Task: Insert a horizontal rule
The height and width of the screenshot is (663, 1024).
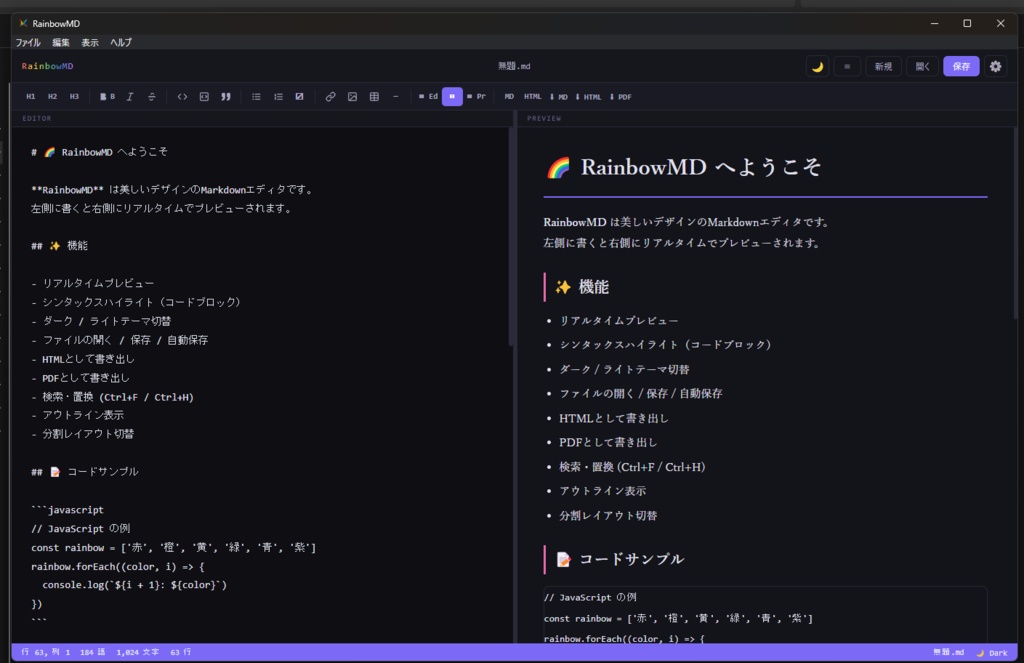Action: tap(396, 96)
